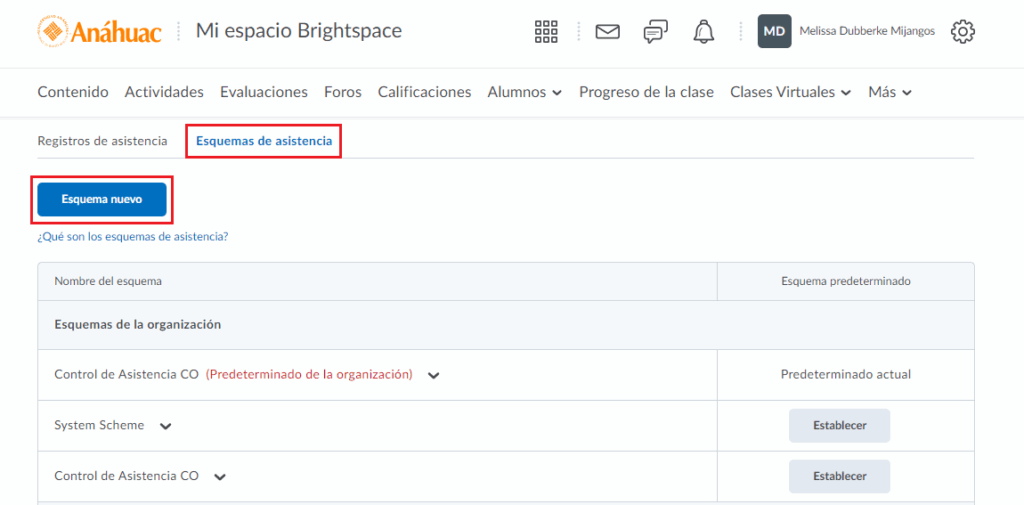Click the MD user avatar
This screenshot has height=505, width=1024.
click(x=774, y=31)
